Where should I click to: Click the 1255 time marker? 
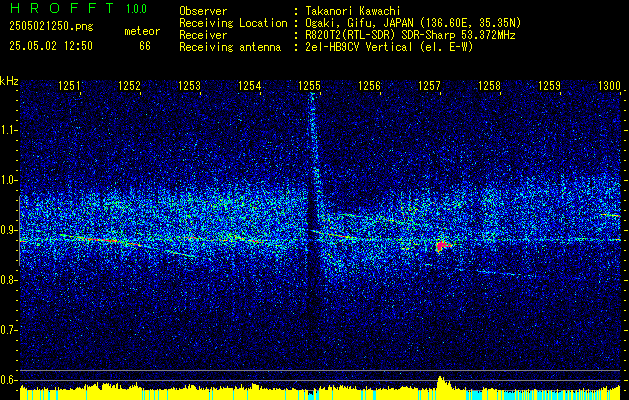(x=310, y=85)
